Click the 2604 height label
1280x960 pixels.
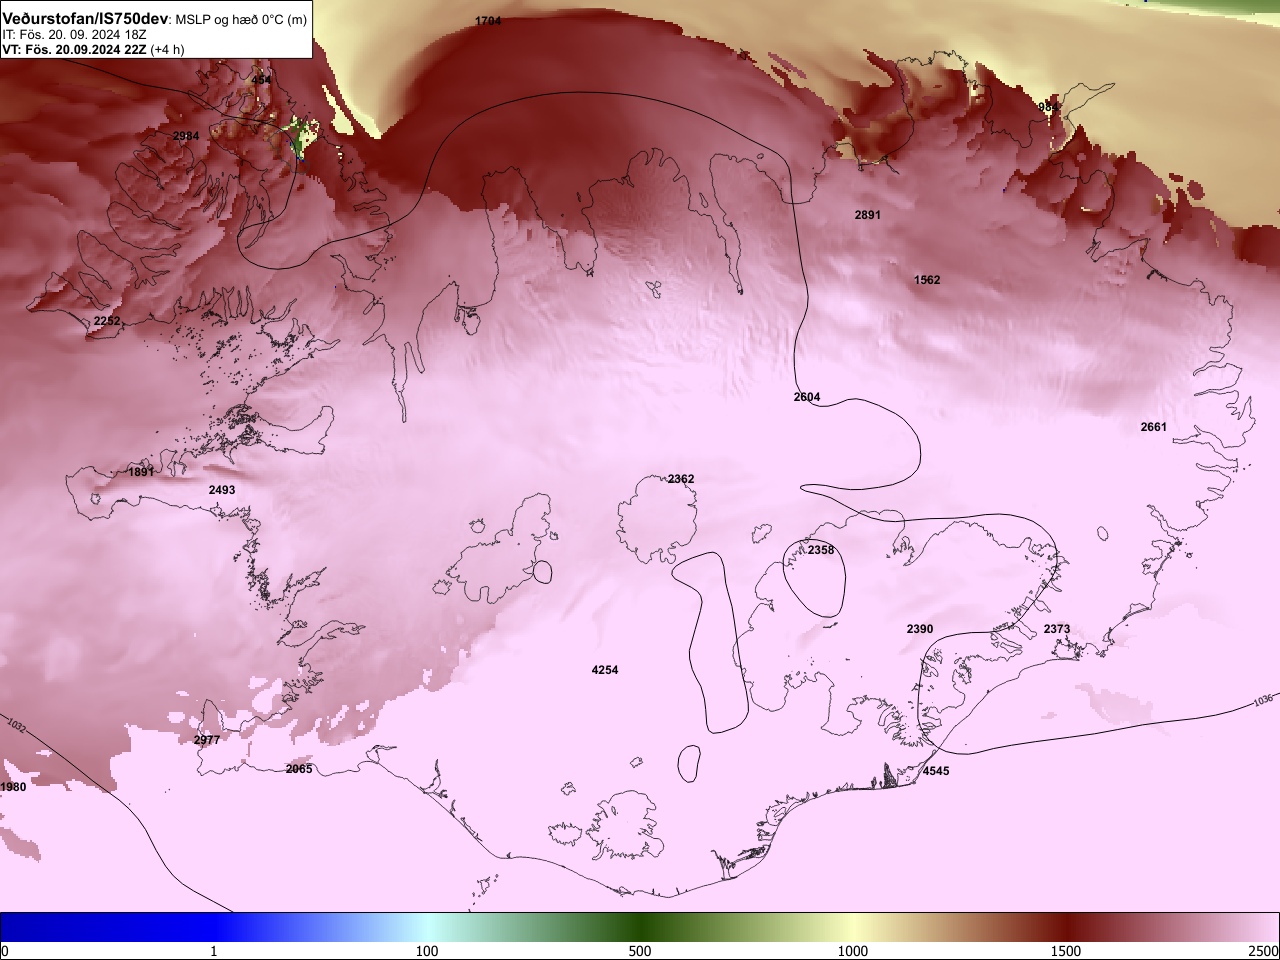pyautogui.click(x=807, y=397)
